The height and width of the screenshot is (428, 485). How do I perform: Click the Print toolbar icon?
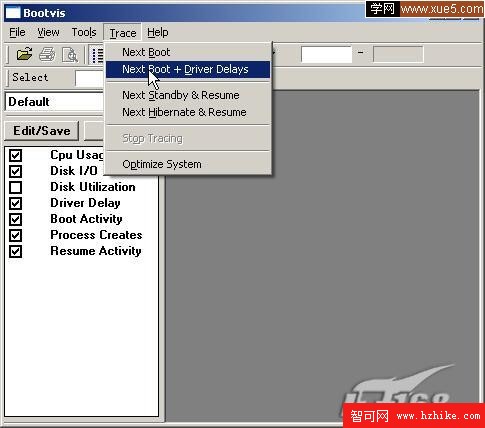47,54
